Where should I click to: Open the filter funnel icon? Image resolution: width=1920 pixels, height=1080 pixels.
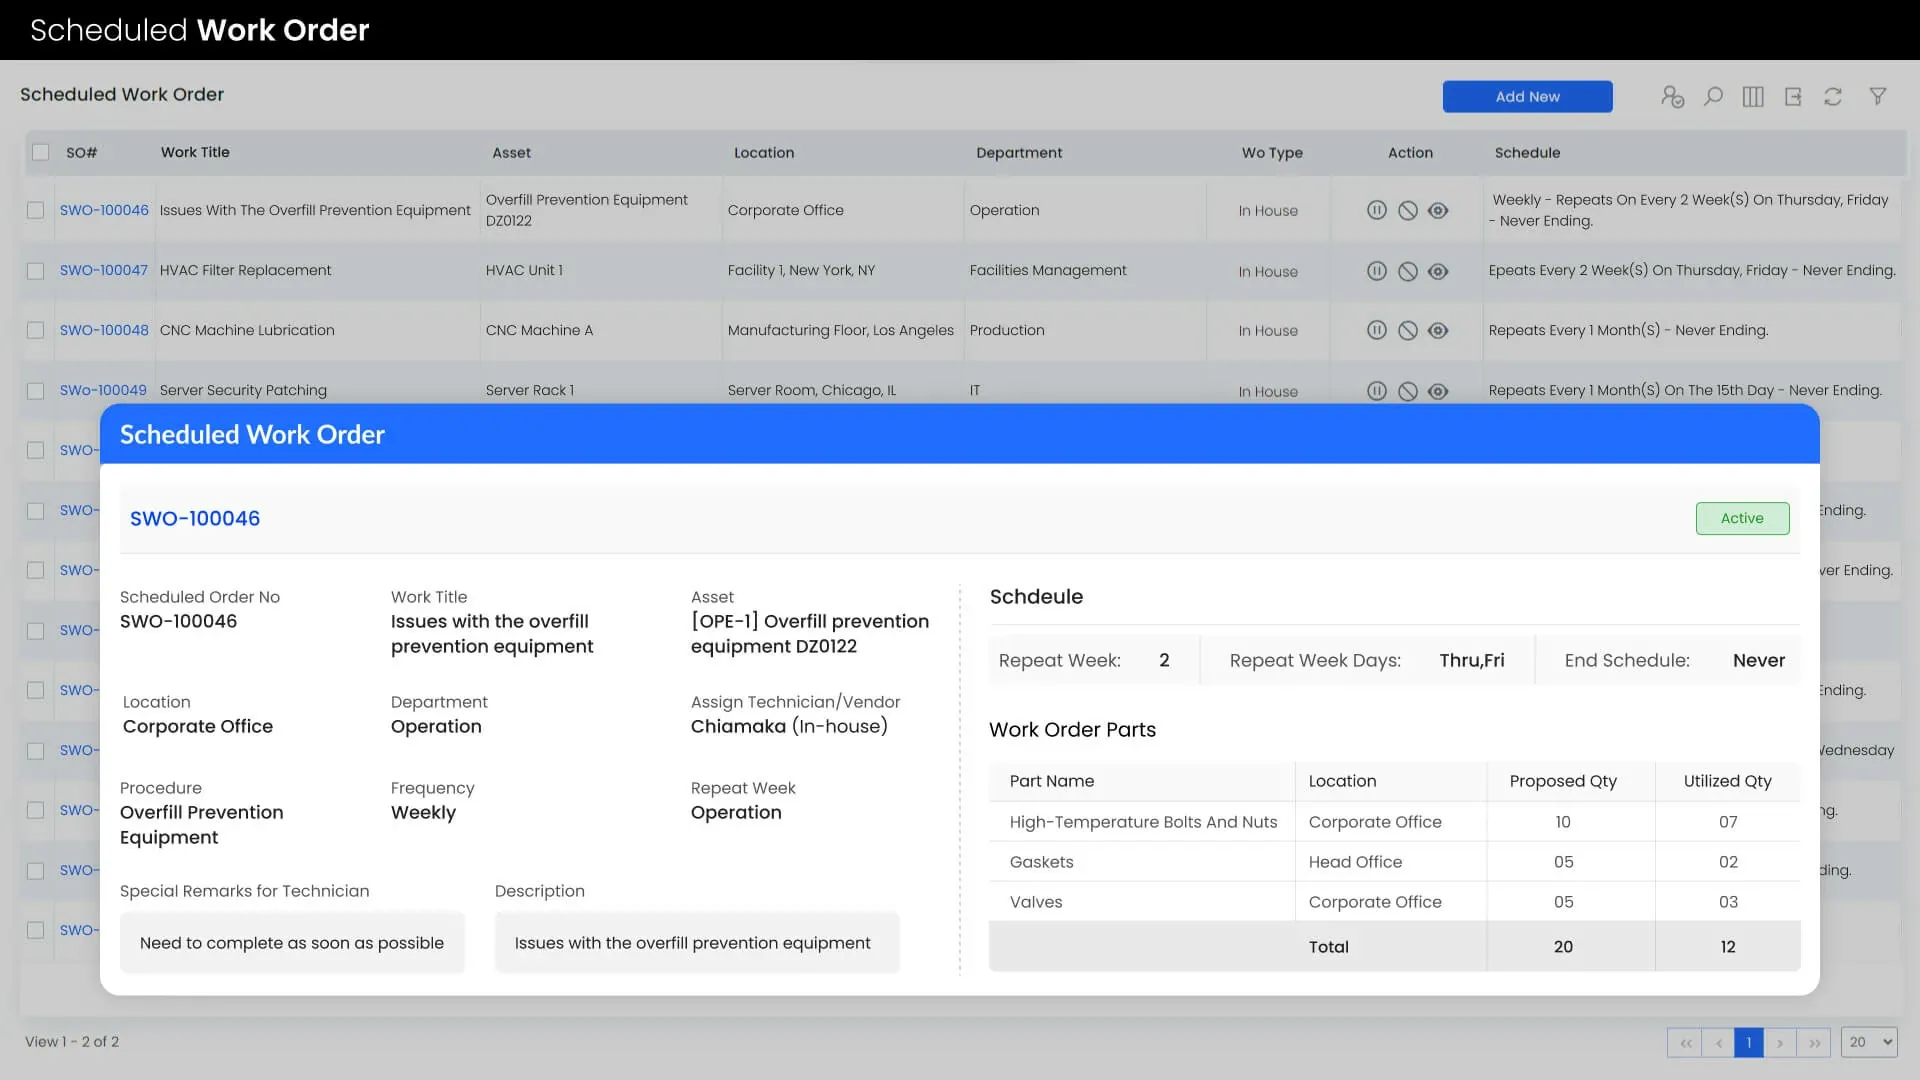(1878, 96)
